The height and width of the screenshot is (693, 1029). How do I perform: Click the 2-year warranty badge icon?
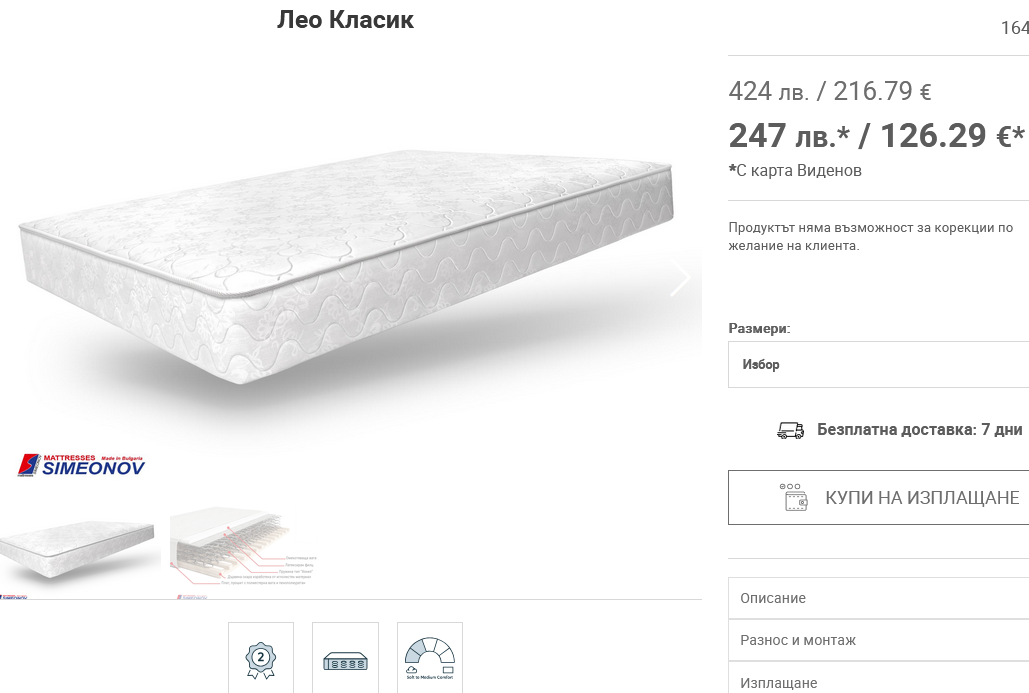tap(261, 659)
